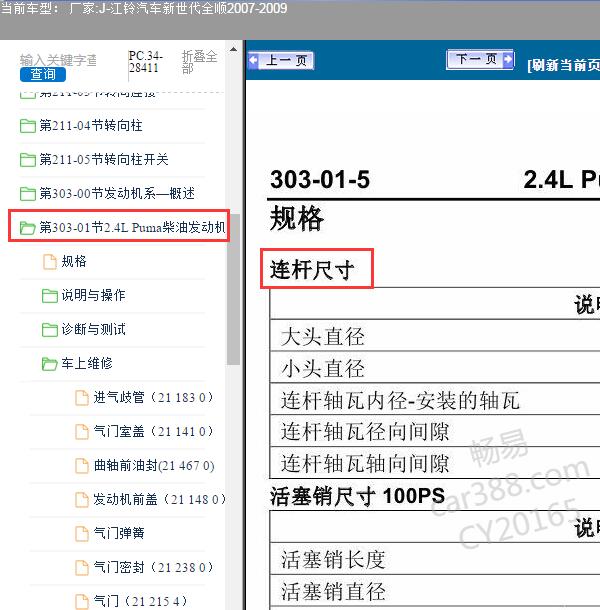Select 连杆轴瓦内径-安装的轴瓦 table row
600x610 pixels.
pos(435,400)
